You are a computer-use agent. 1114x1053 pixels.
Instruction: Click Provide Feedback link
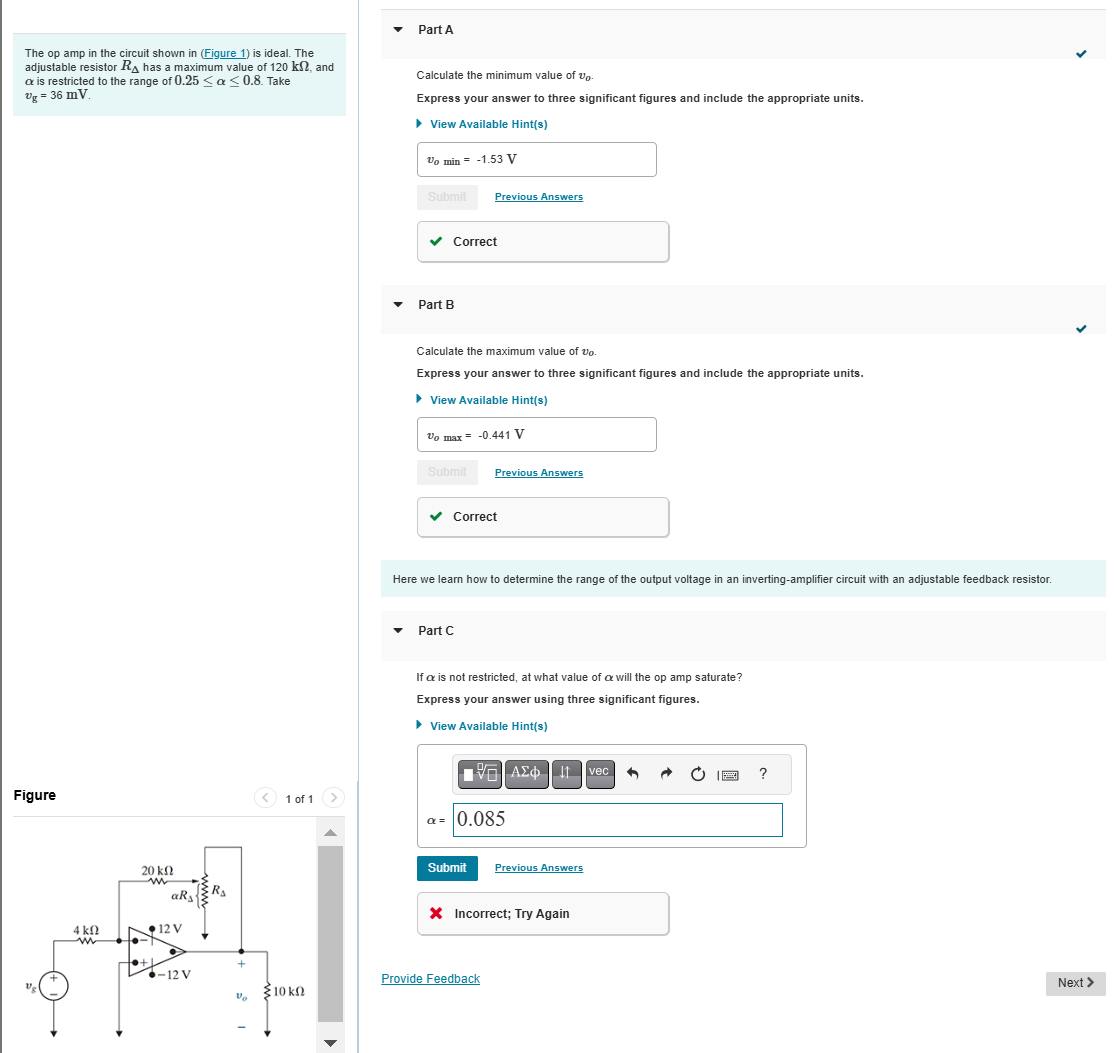[431, 978]
